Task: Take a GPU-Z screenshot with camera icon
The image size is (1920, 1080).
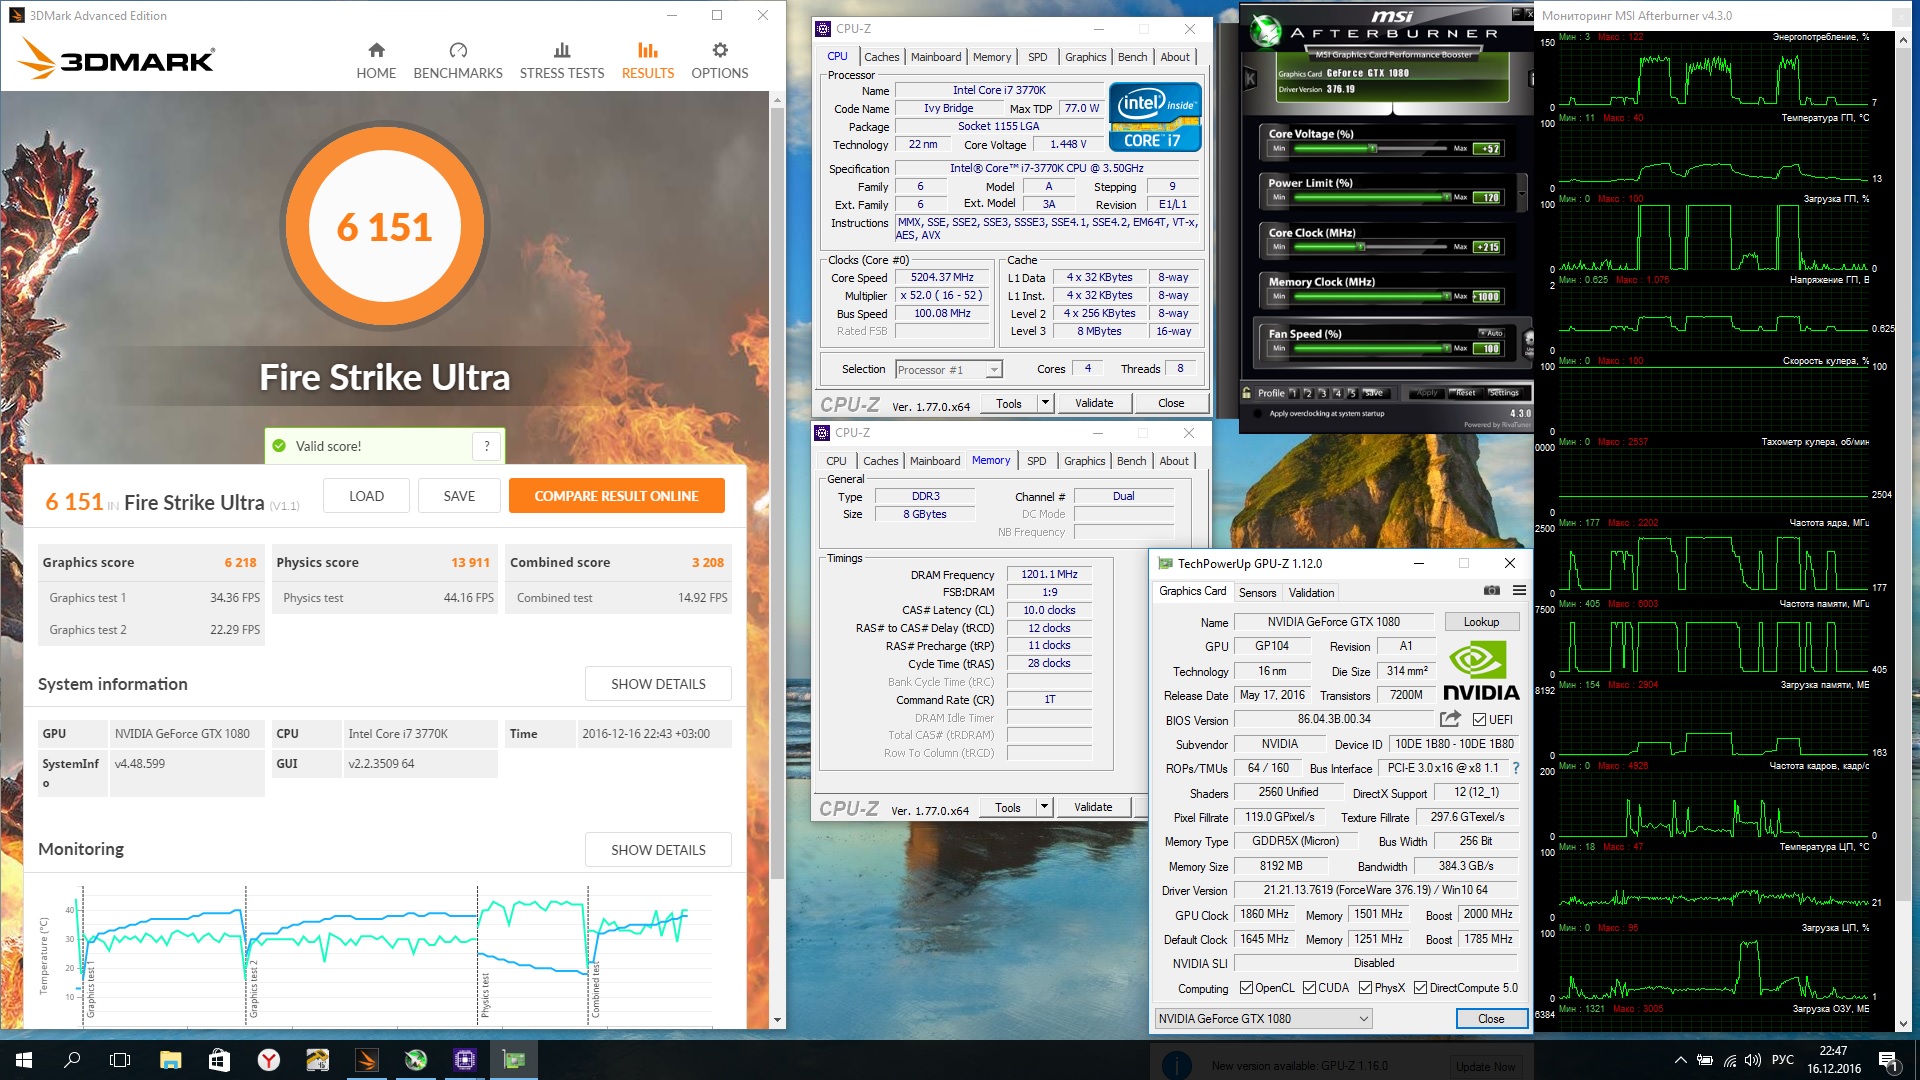Action: (x=1491, y=591)
